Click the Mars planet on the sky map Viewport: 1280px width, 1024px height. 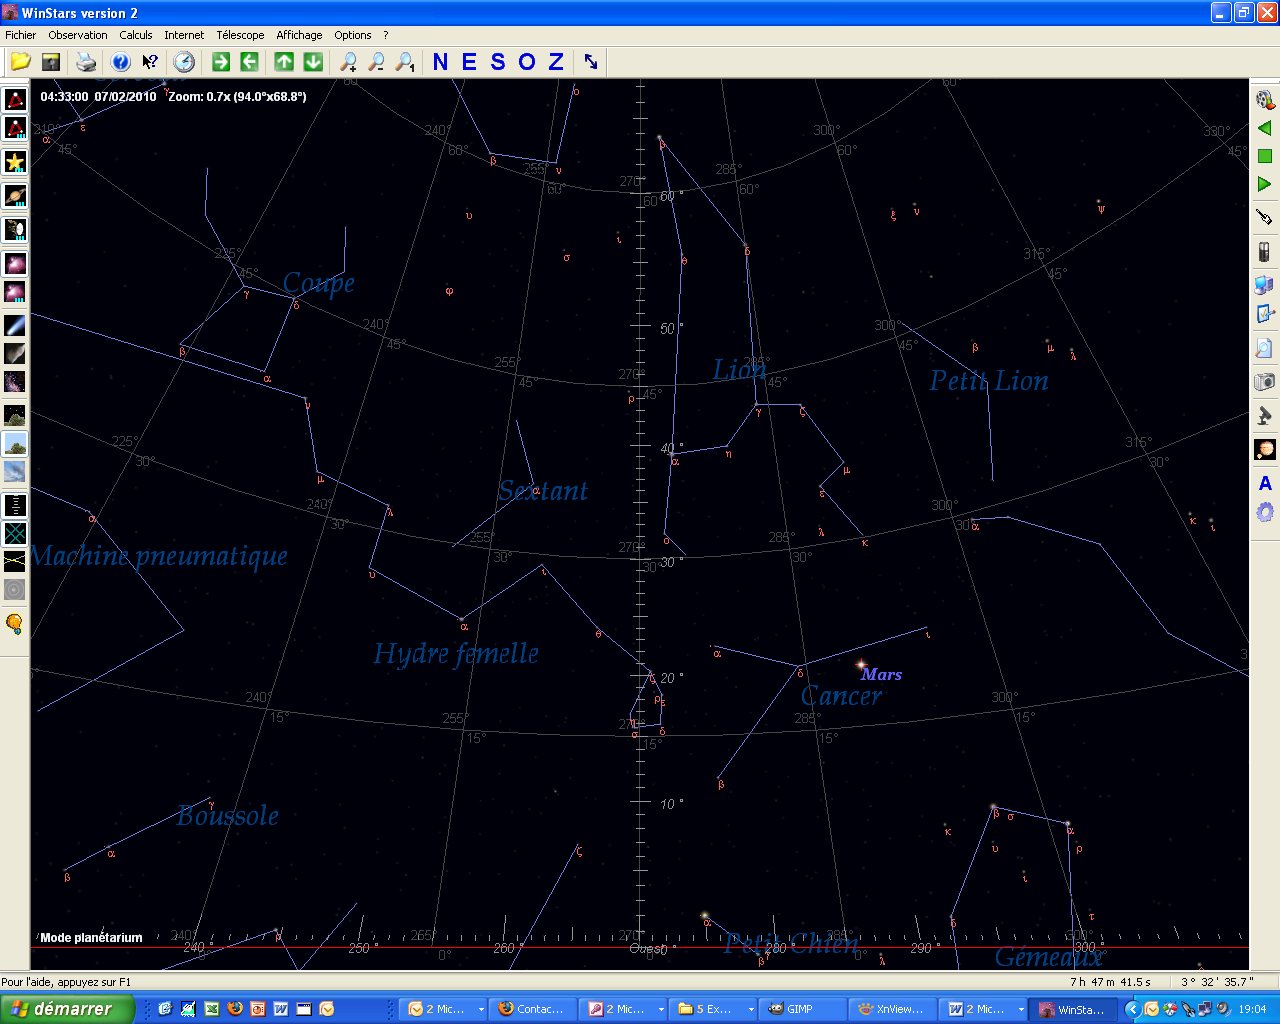pyautogui.click(x=861, y=664)
